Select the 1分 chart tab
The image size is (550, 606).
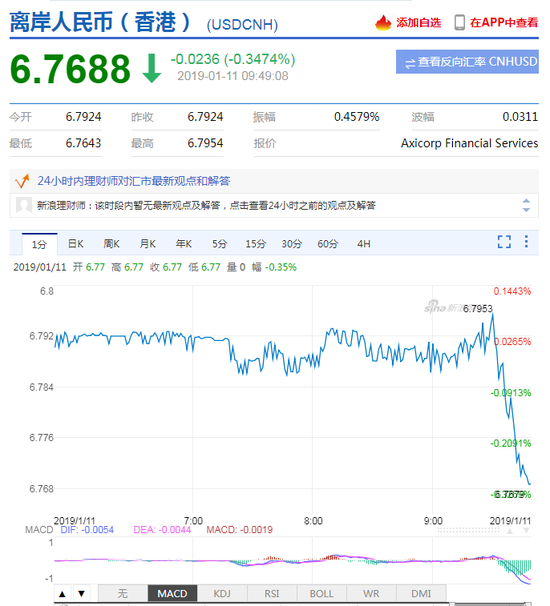click(x=39, y=244)
